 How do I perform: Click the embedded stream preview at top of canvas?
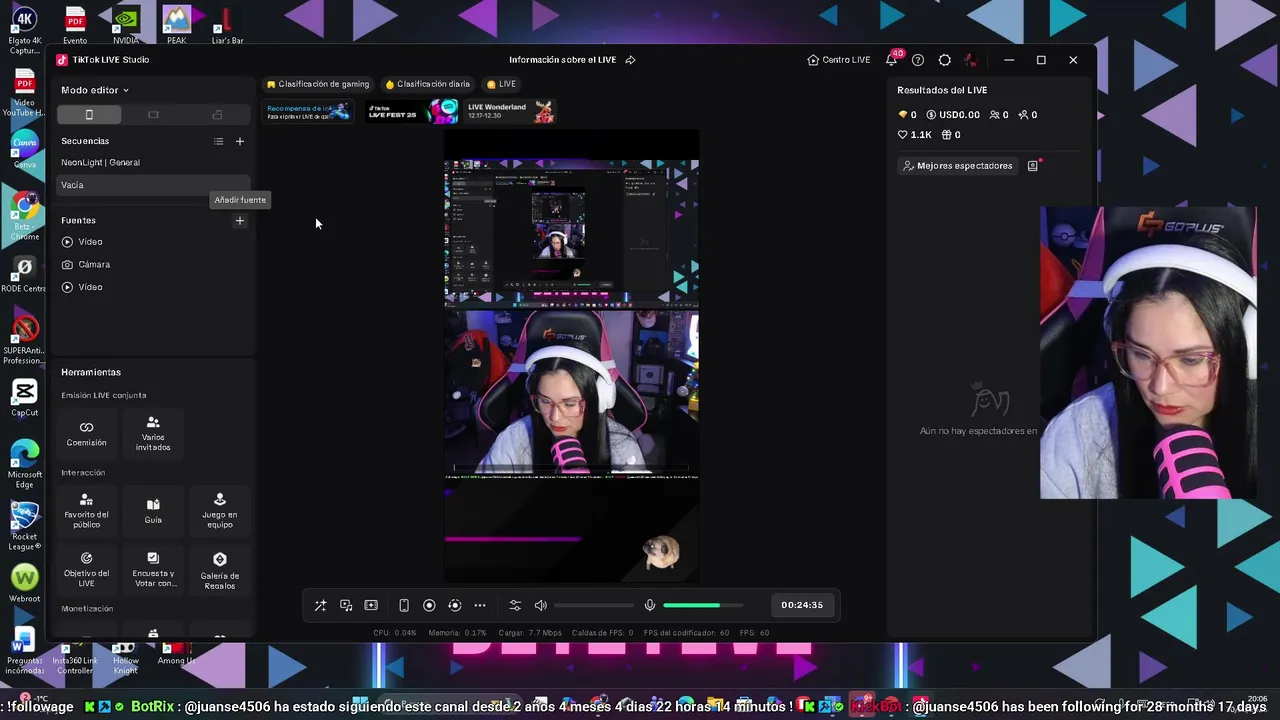click(x=572, y=233)
